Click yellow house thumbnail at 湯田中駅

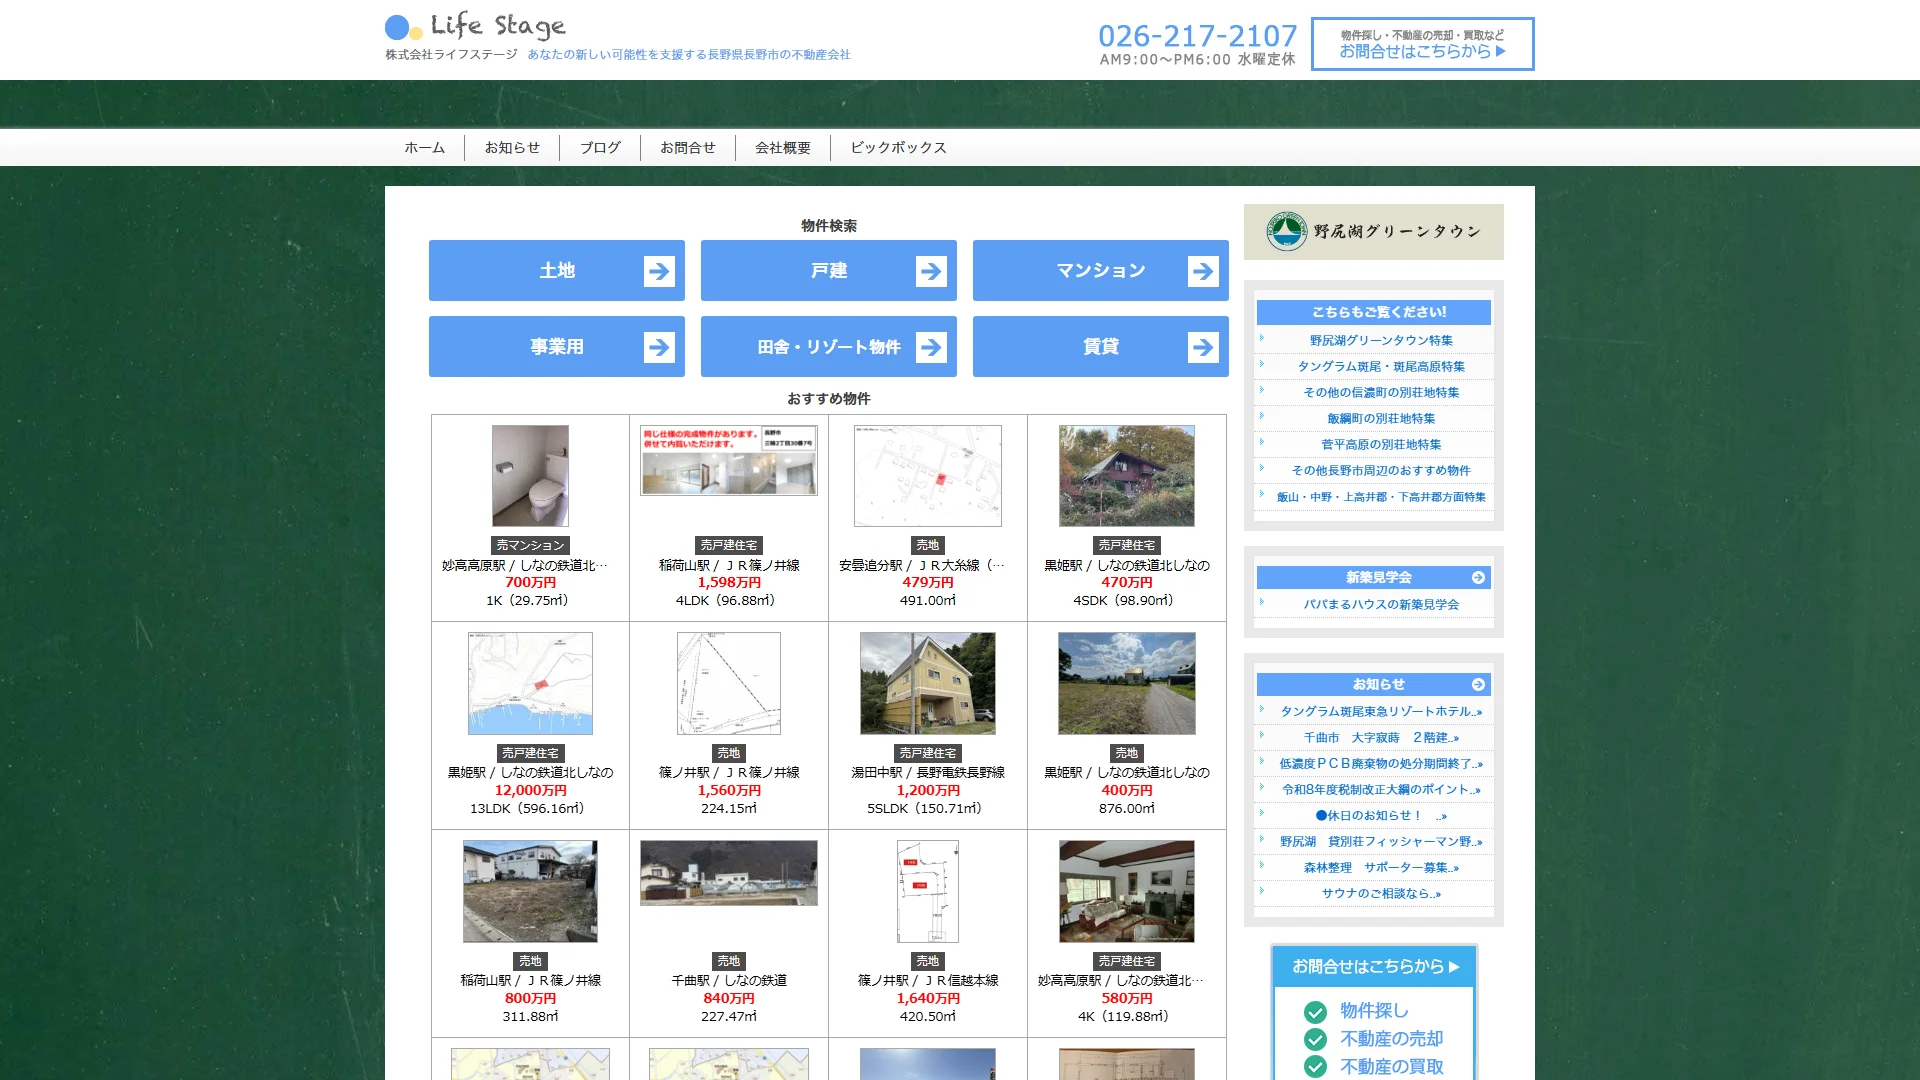click(927, 683)
